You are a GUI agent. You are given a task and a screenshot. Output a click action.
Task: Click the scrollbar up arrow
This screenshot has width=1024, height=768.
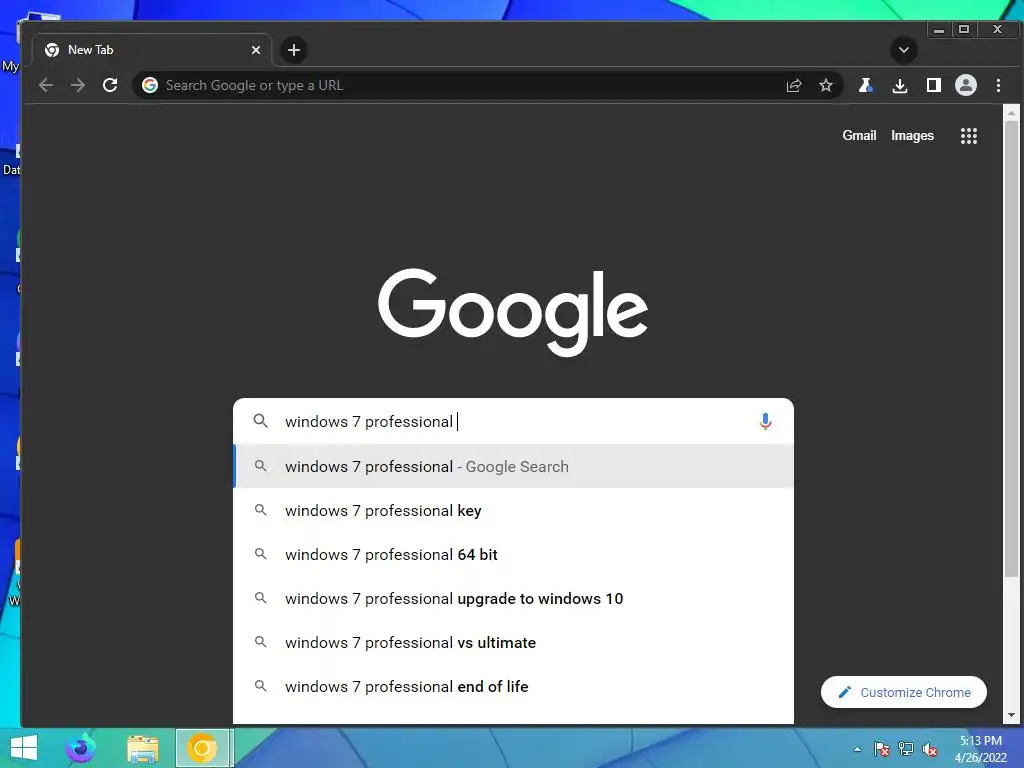click(x=1011, y=113)
